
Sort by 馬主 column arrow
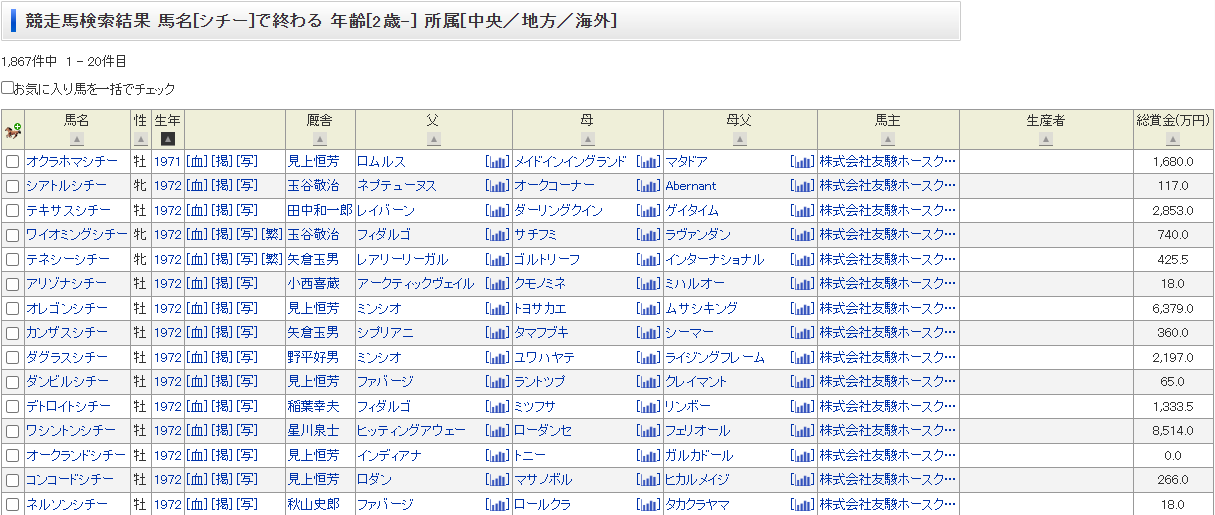887,139
